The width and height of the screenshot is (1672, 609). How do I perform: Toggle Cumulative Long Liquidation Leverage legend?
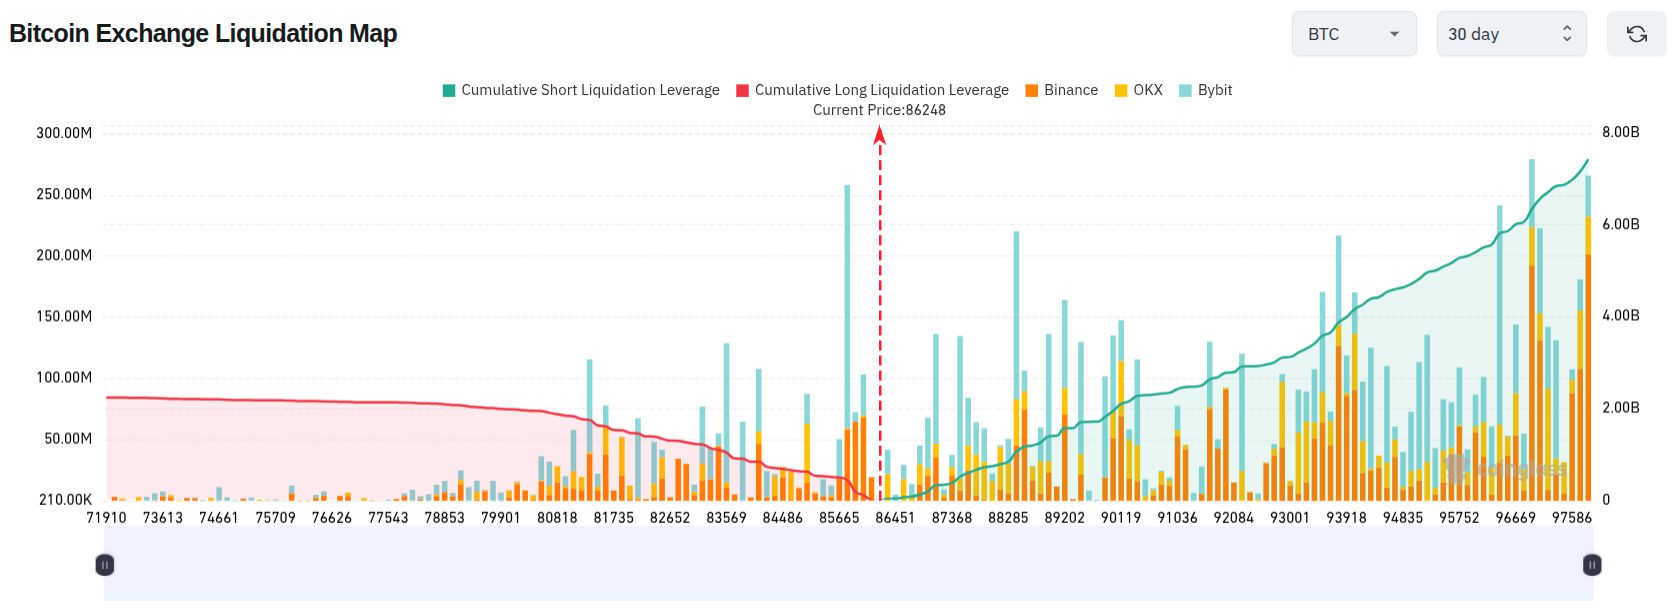tap(872, 90)
